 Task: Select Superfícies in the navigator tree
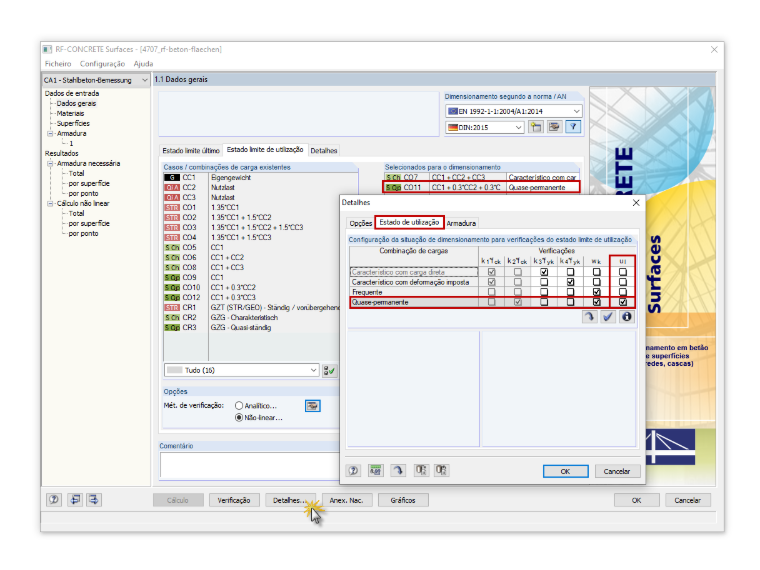click(73, 124)
